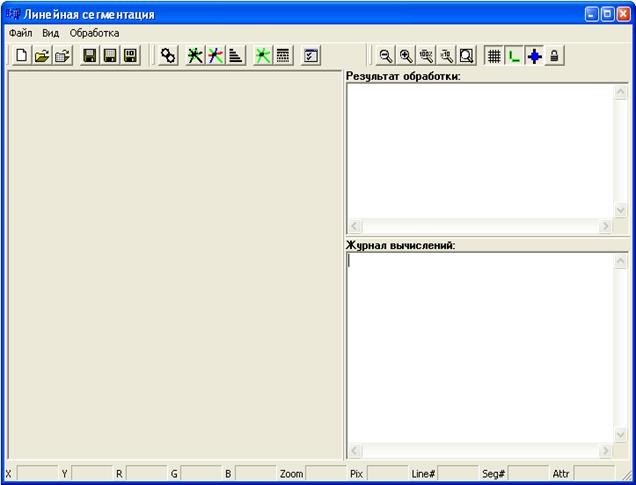The image size is (636, 485).
Task: Click the Attr status bar field
Action: 594,473
